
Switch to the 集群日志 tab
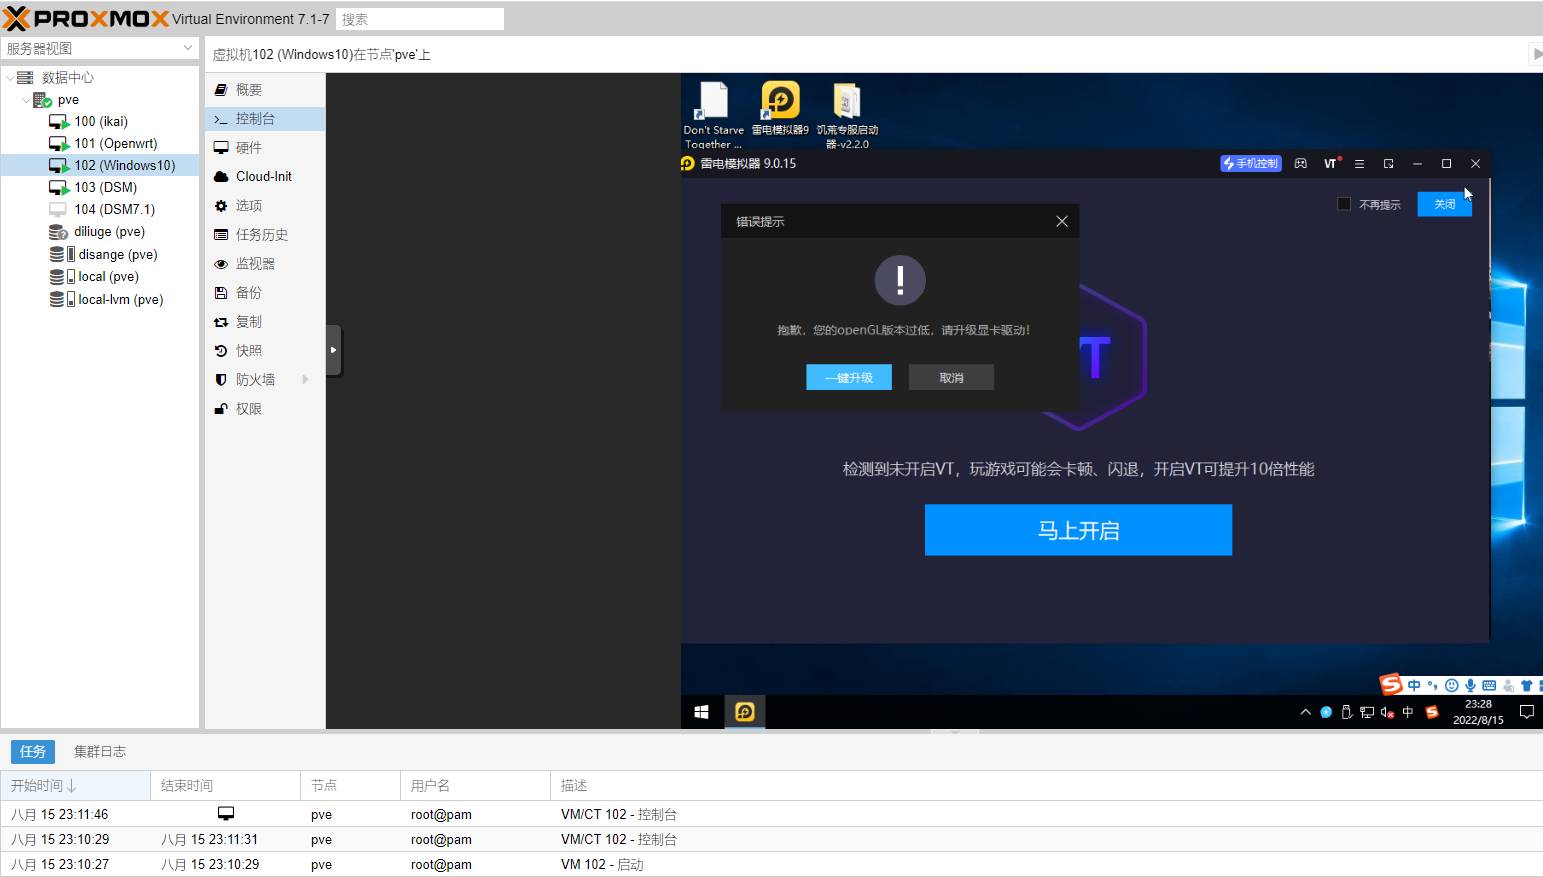pyautogui.click(x=100, y=751)
